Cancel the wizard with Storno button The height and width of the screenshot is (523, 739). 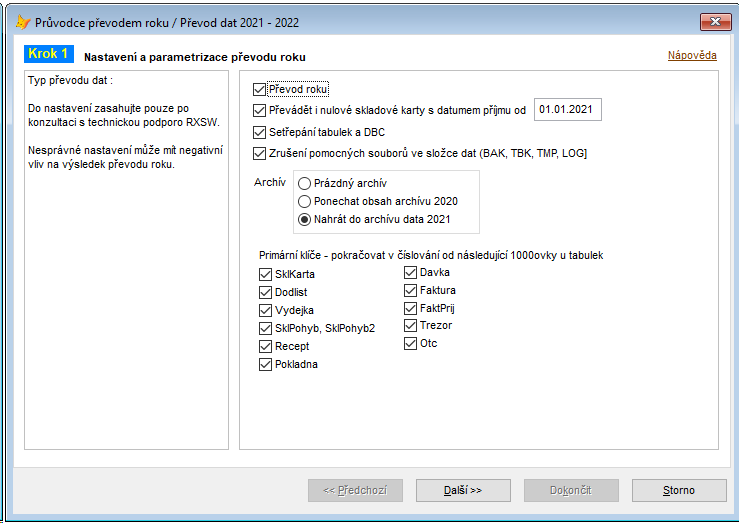click(x=679, y=490)
